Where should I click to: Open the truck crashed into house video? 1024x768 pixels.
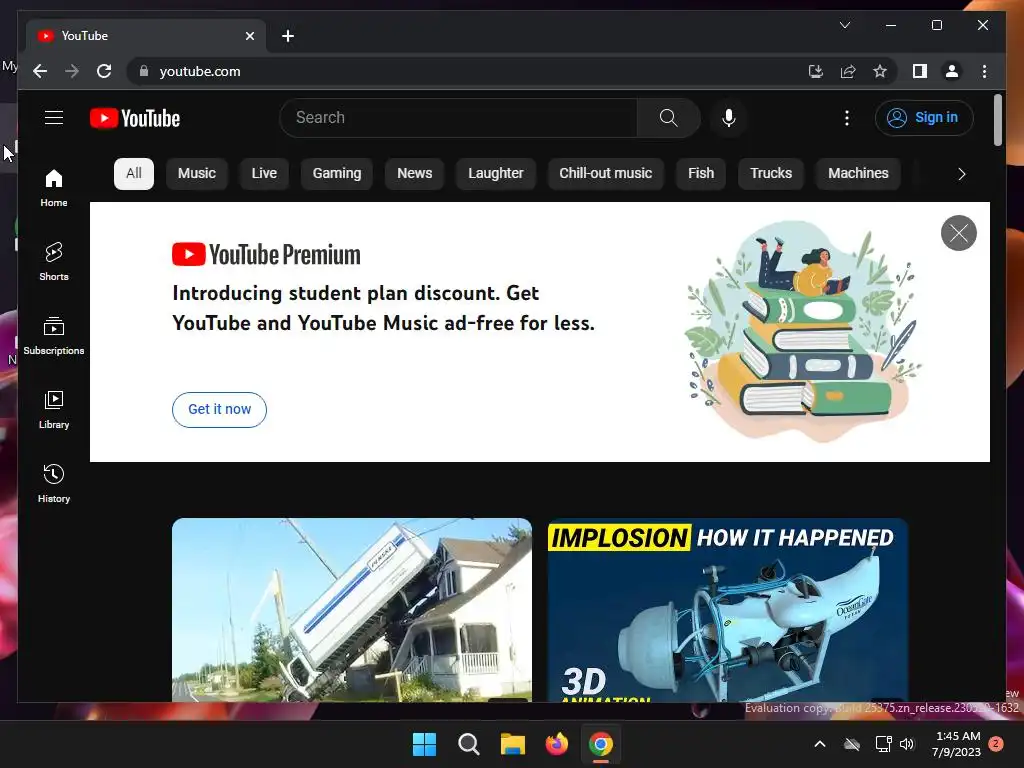[x=351, y=609]
